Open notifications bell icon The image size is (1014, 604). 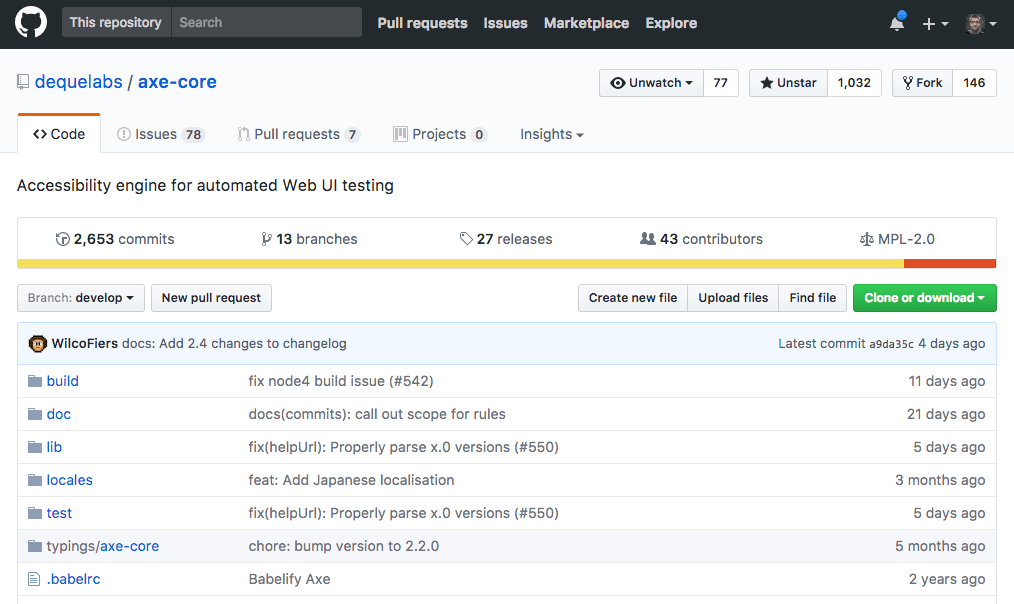pyautogui.click(x=897, y=23)
